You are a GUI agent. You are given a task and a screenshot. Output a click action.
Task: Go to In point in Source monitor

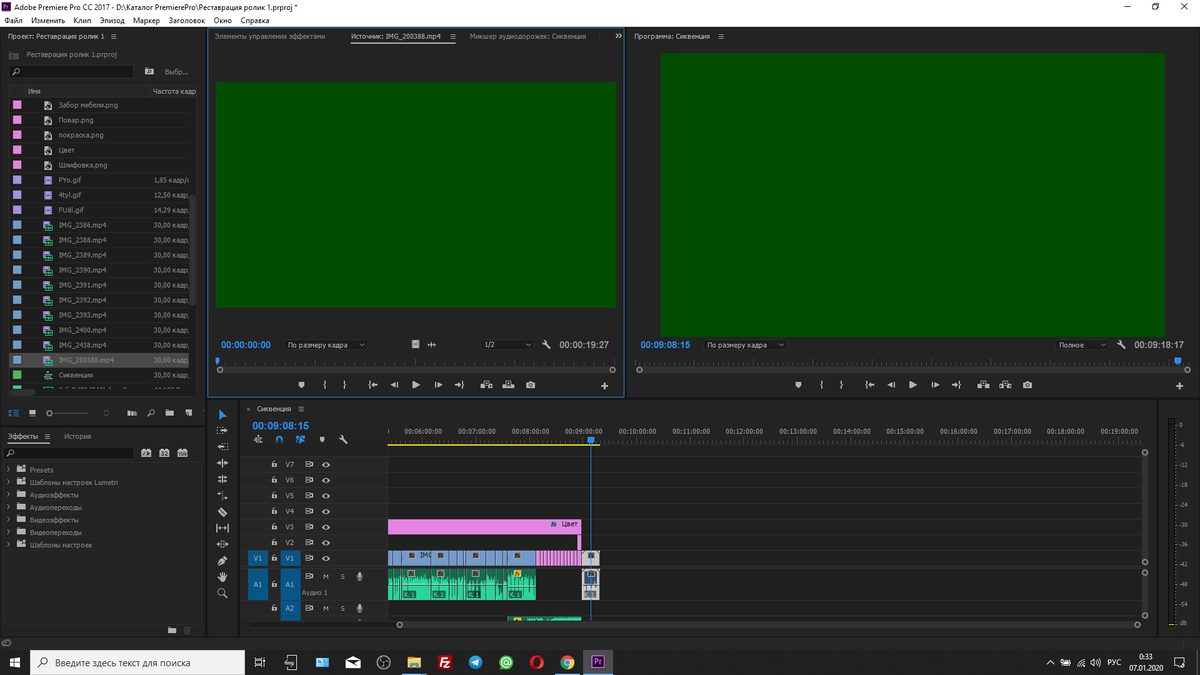point(373,385)
